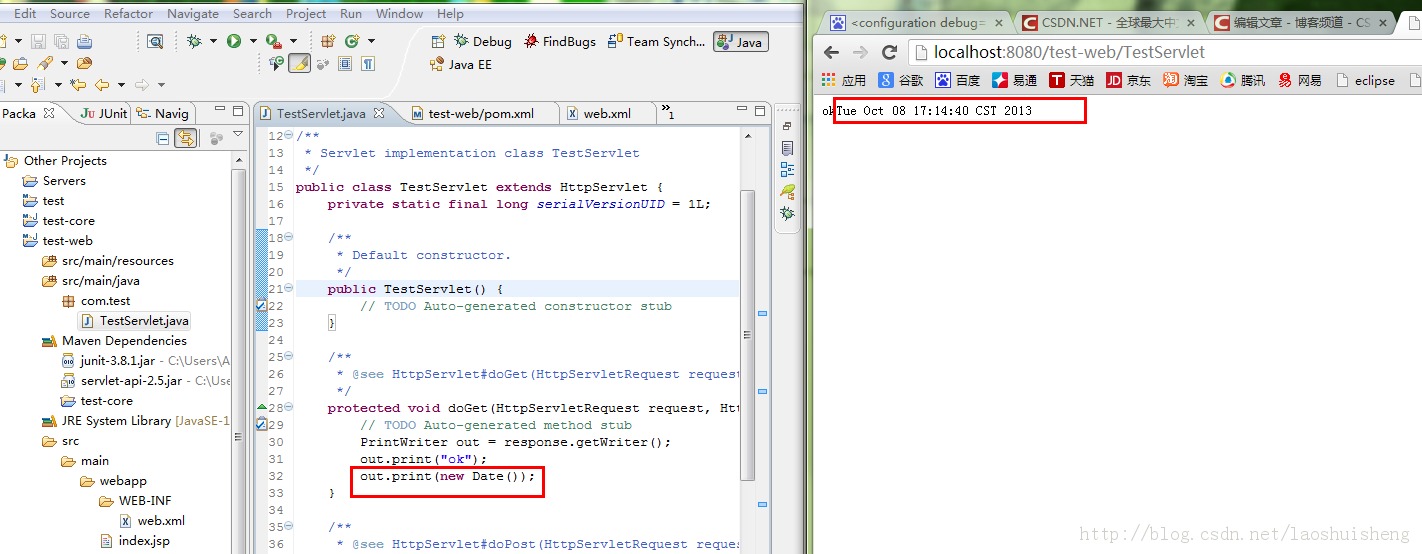Toggle Link with Editor in Package Explorer
Viewport: 1422px width, 554px height.
coord(186,138)
